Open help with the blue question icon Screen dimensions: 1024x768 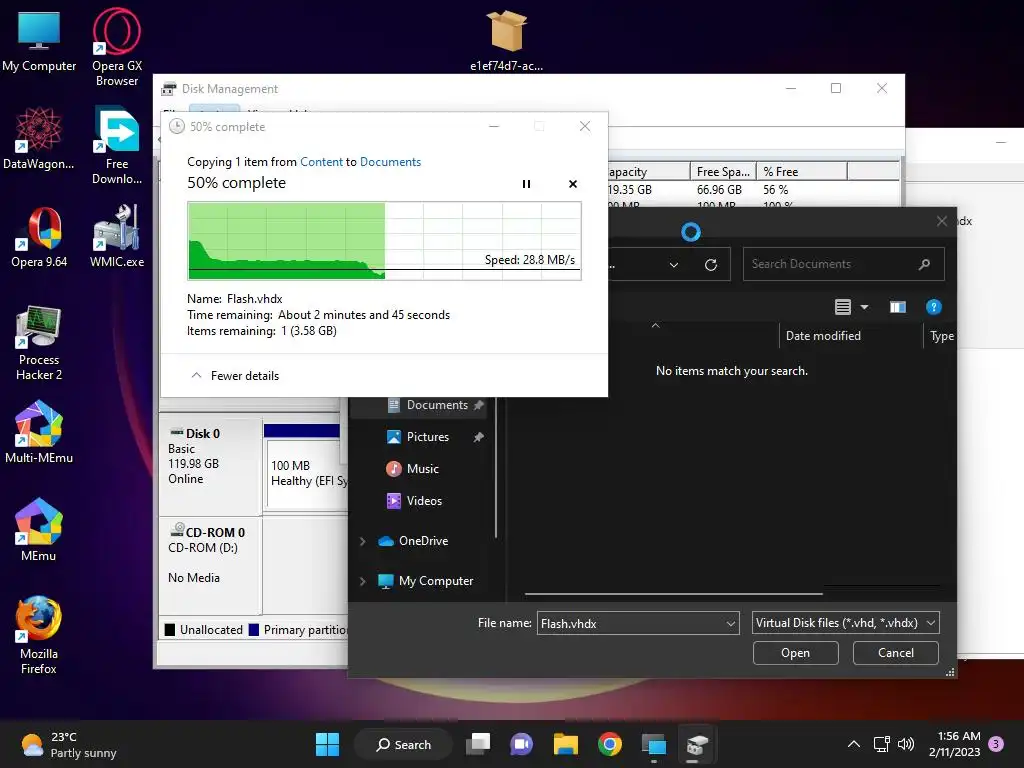click(x=933, y=307)
